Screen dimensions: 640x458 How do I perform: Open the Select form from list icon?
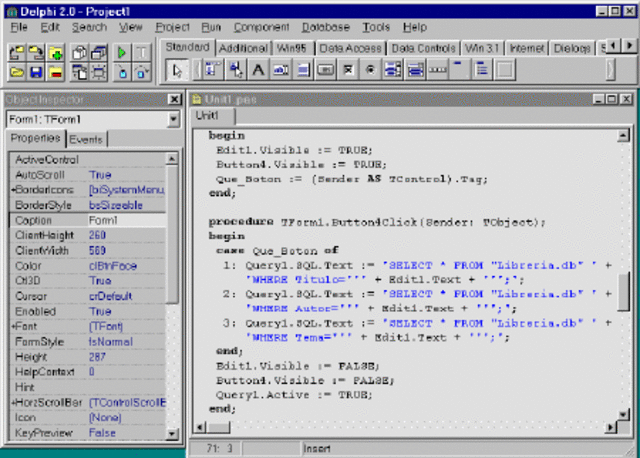pos(99,53)
